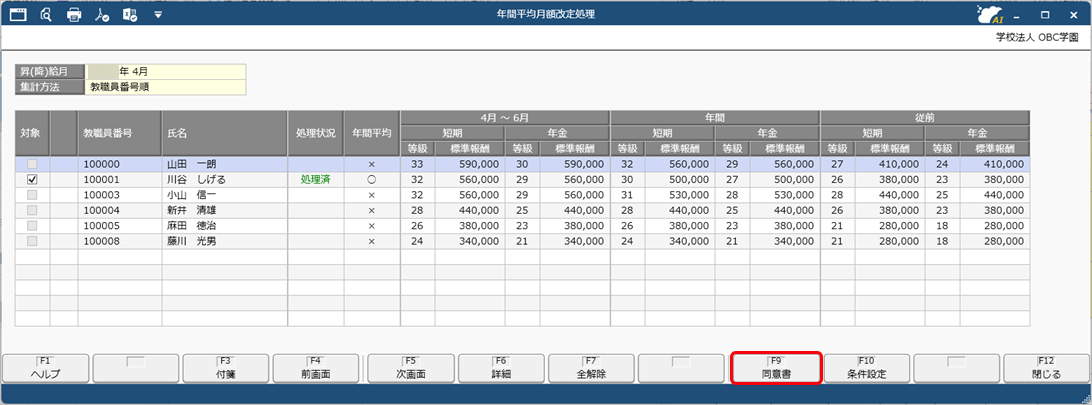Click the 年間平均 column header
This screenshot has width=1092, height=405.
[372, 133]
